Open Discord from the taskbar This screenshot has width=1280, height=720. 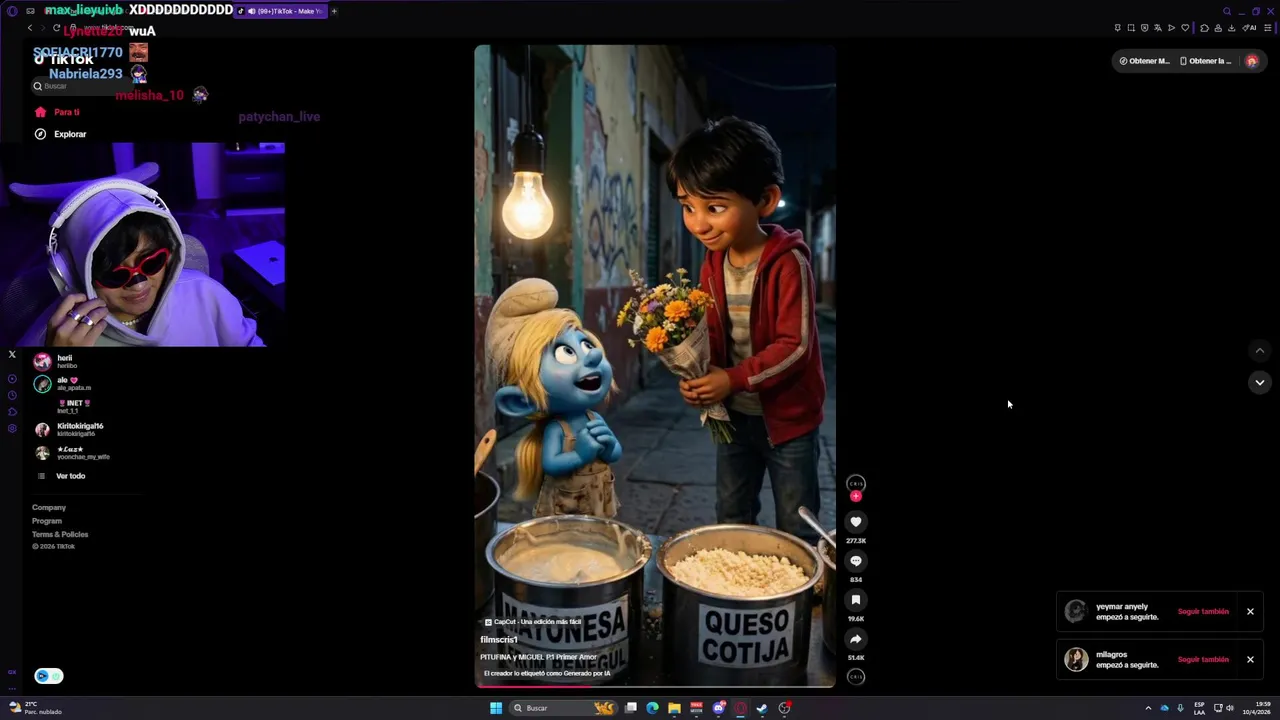click(719, 708)
